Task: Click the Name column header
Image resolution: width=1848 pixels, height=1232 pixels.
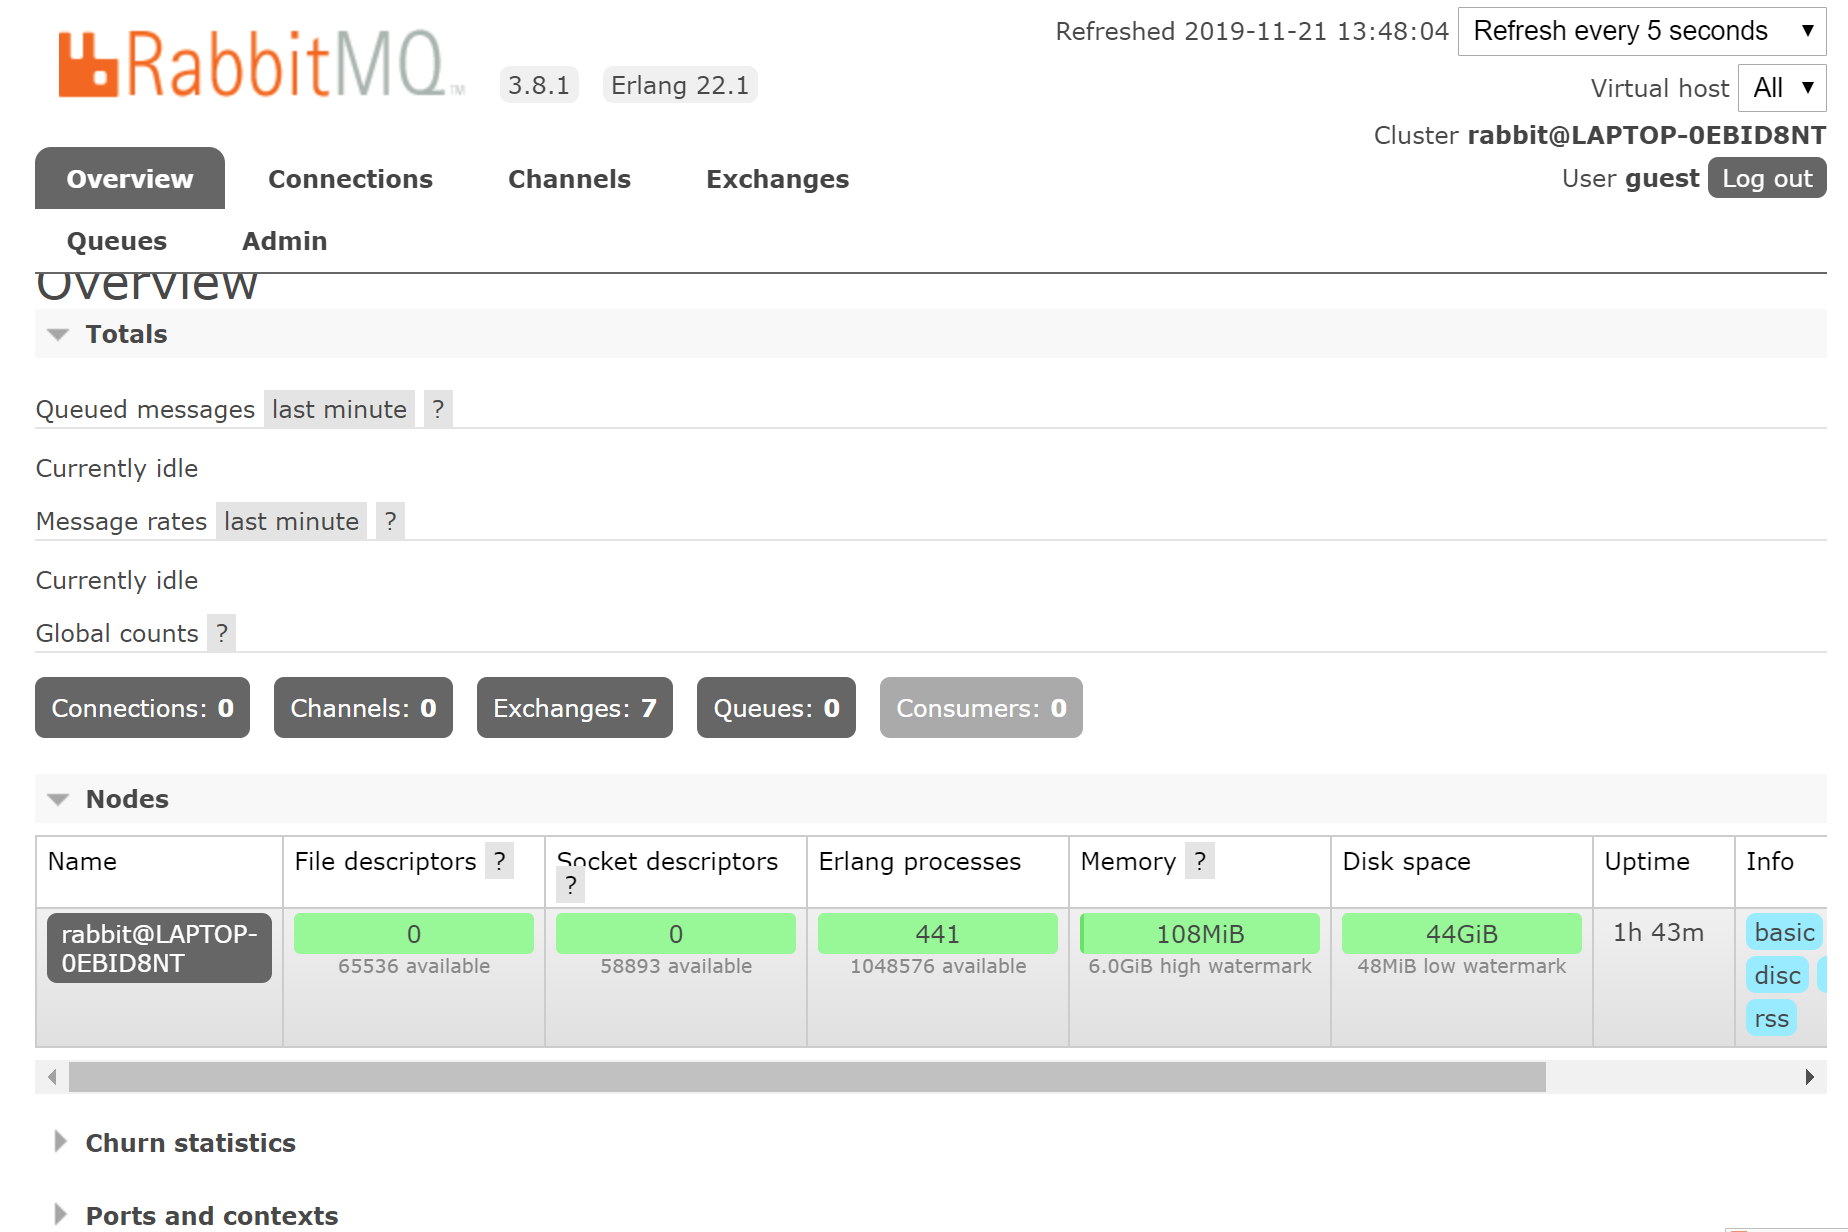Action: click(x=82, y=861)
